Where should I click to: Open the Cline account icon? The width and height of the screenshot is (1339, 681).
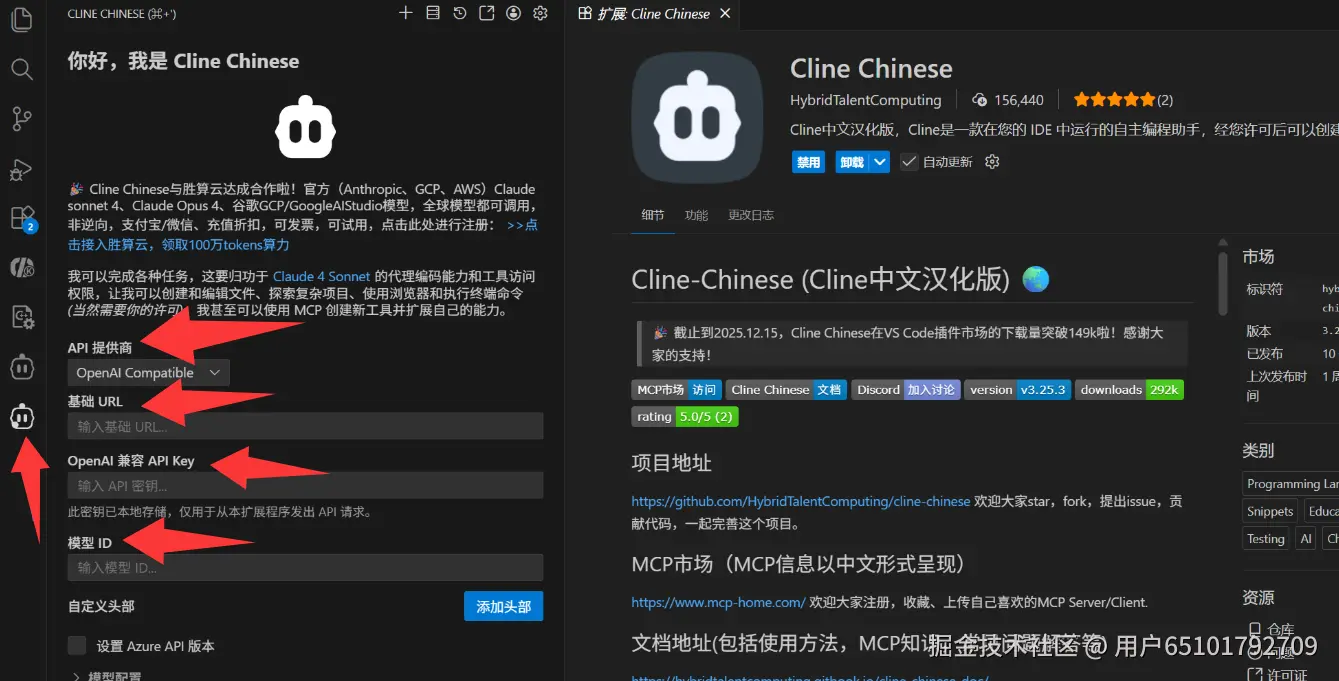click(513, 13)
